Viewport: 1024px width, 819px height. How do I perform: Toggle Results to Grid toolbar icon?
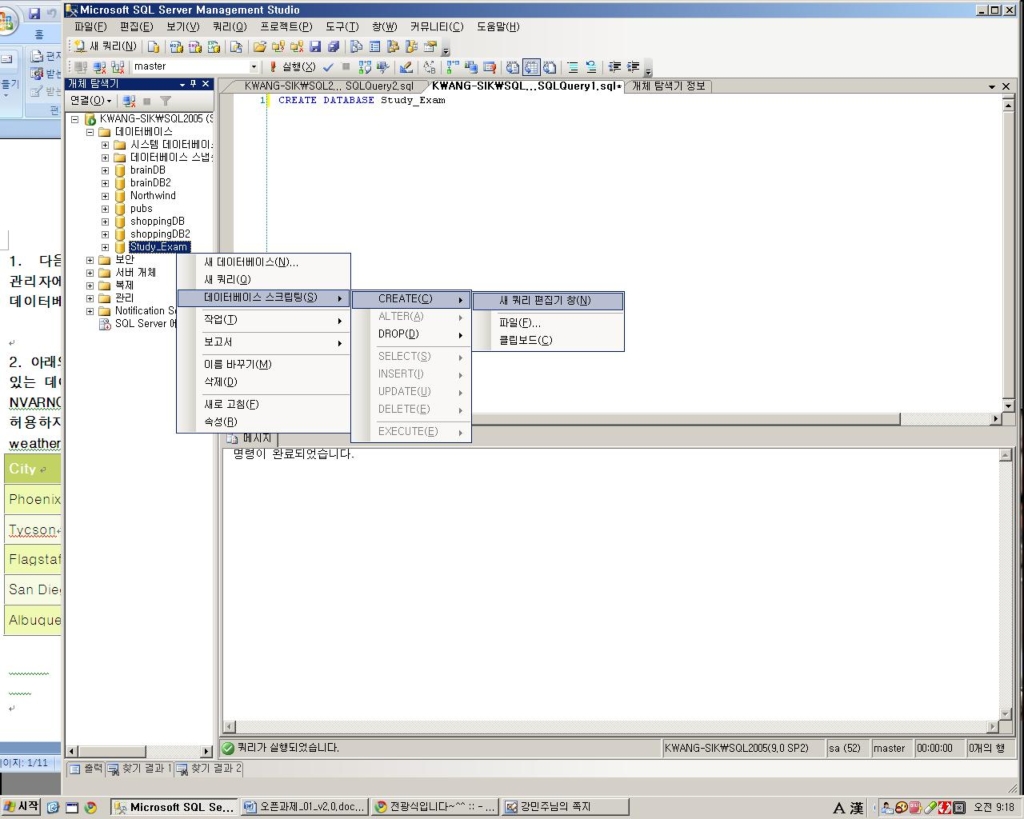click(531, 67)
